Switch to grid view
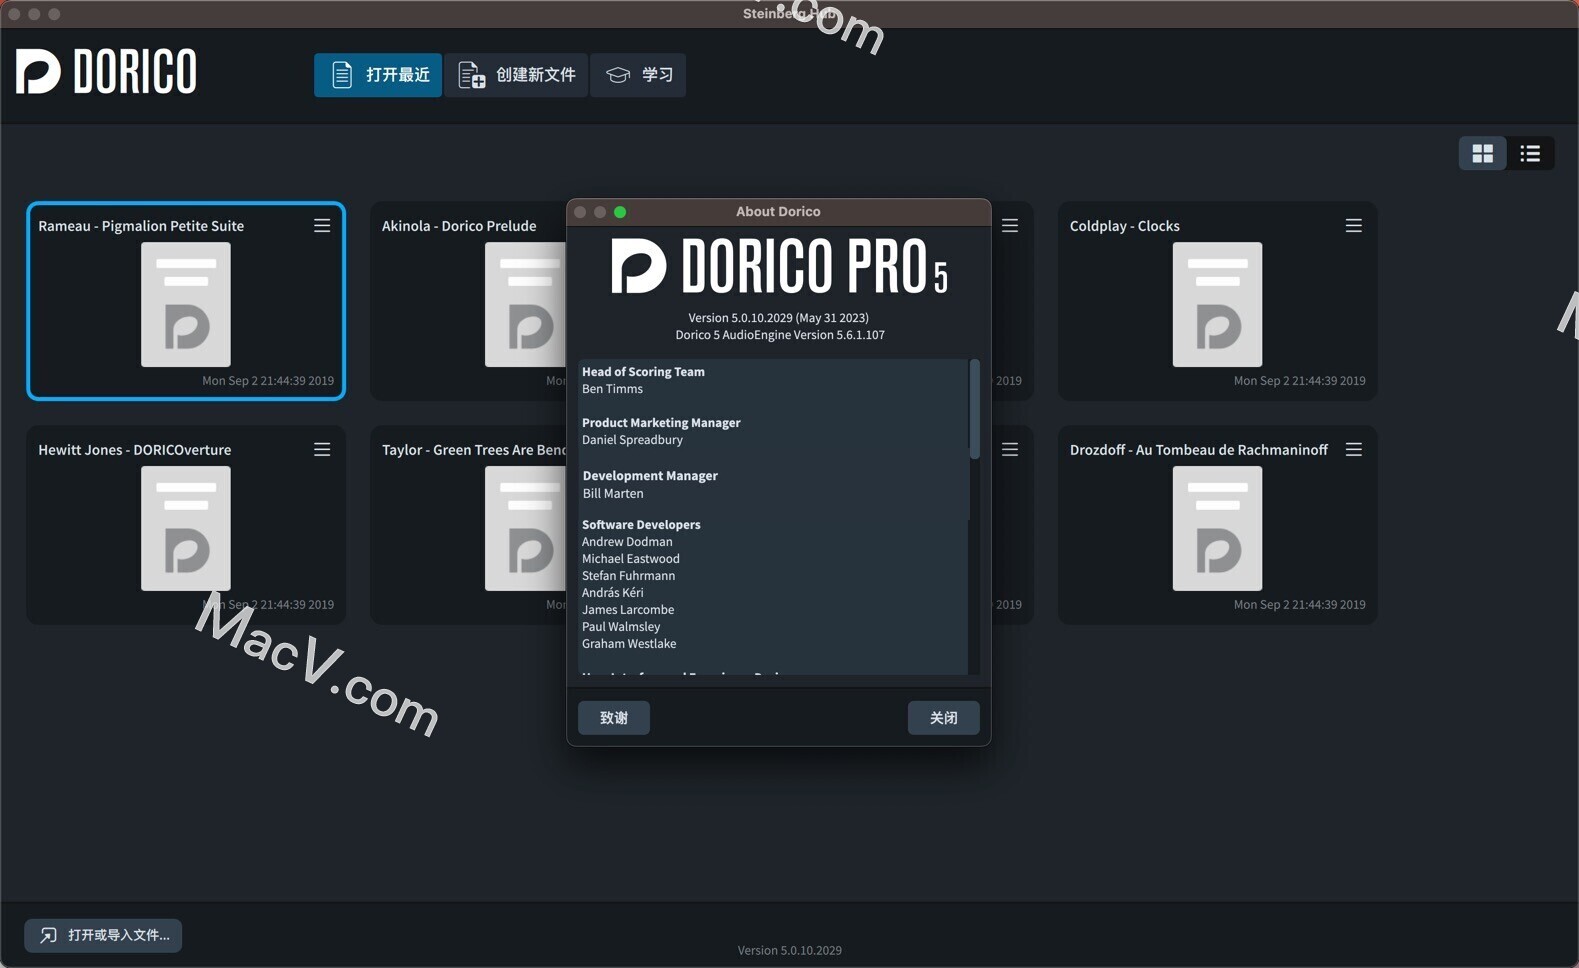The image size is (1579, 968). (x=1482, y=154)
